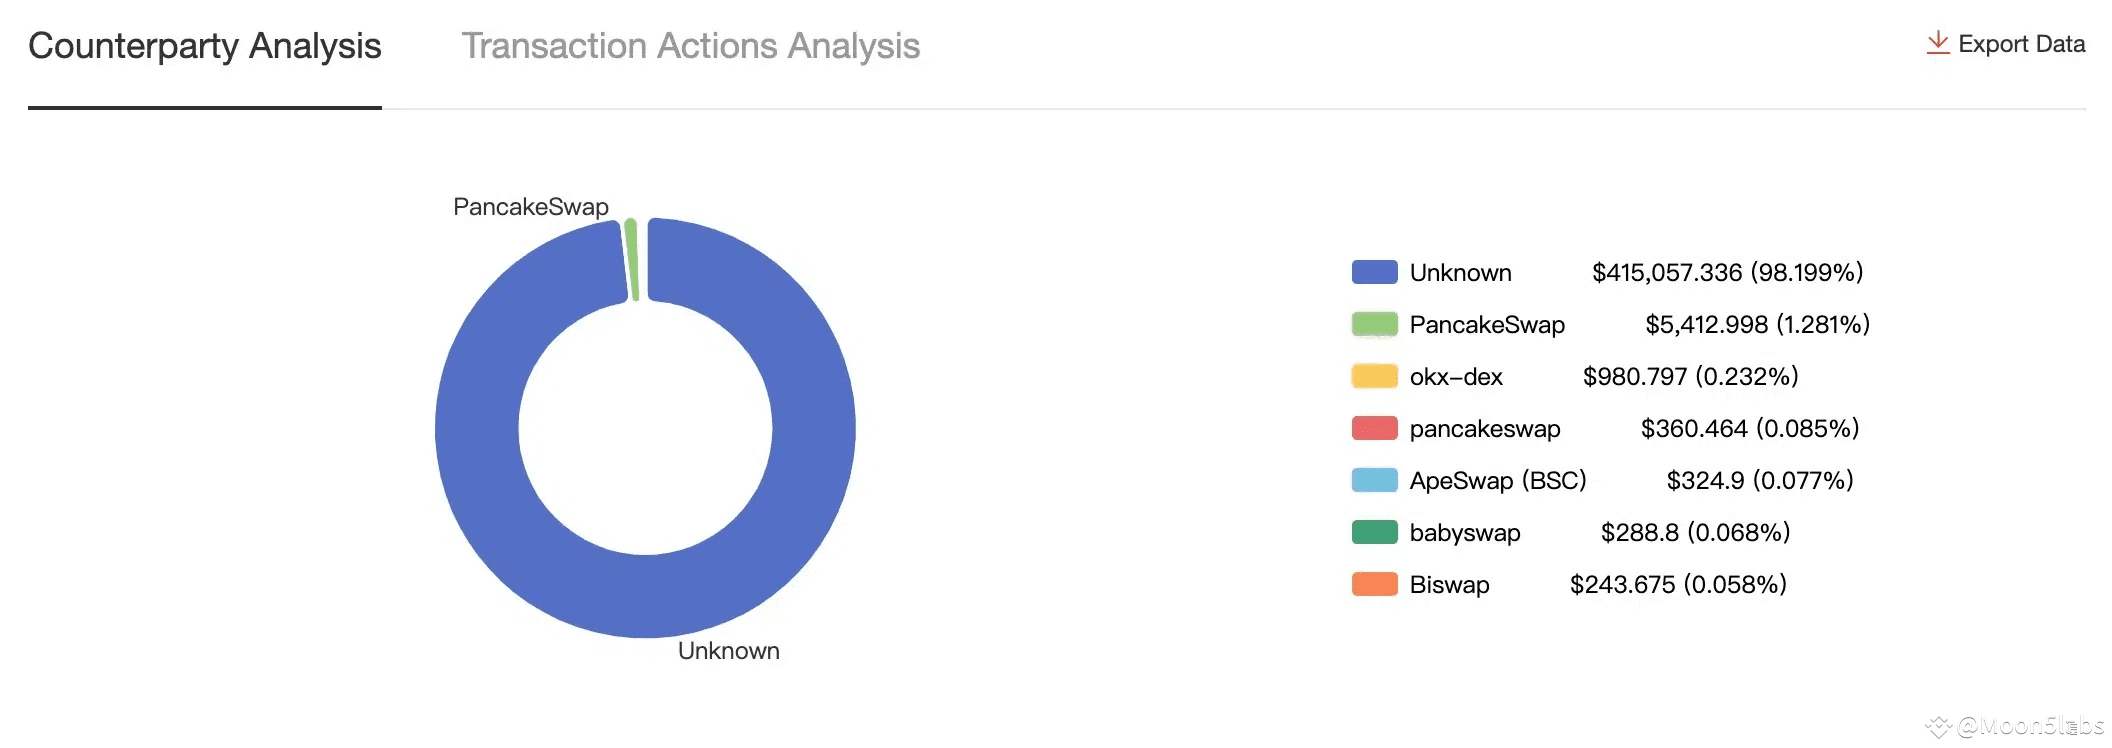The width and height of the screenshot is (2112, 748).
Task: Click the Unknown label below the donut
Action: pos(728,651)
